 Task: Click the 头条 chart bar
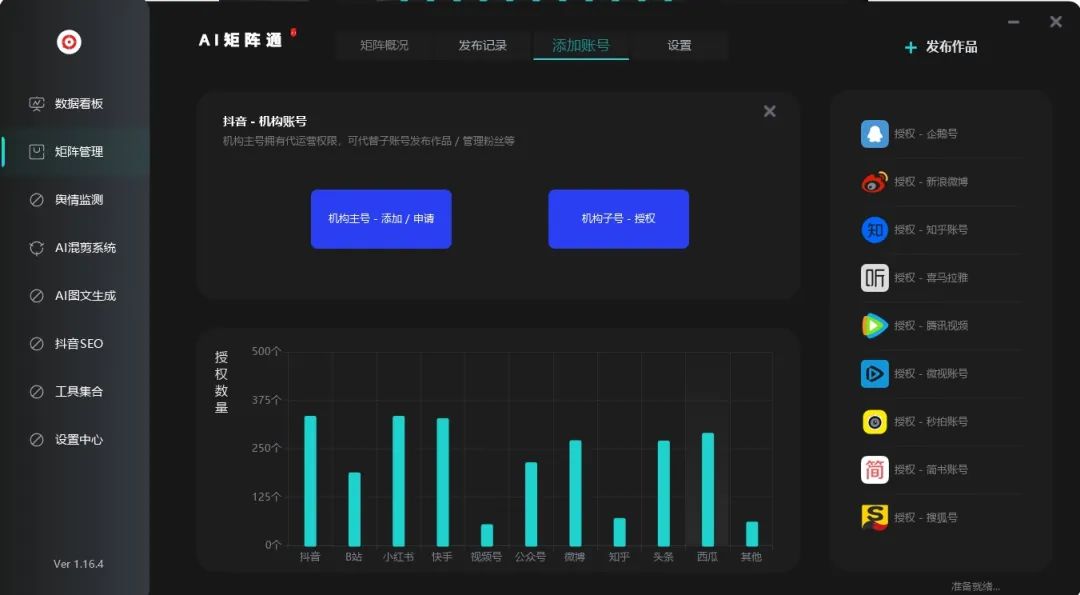(664, 494)
